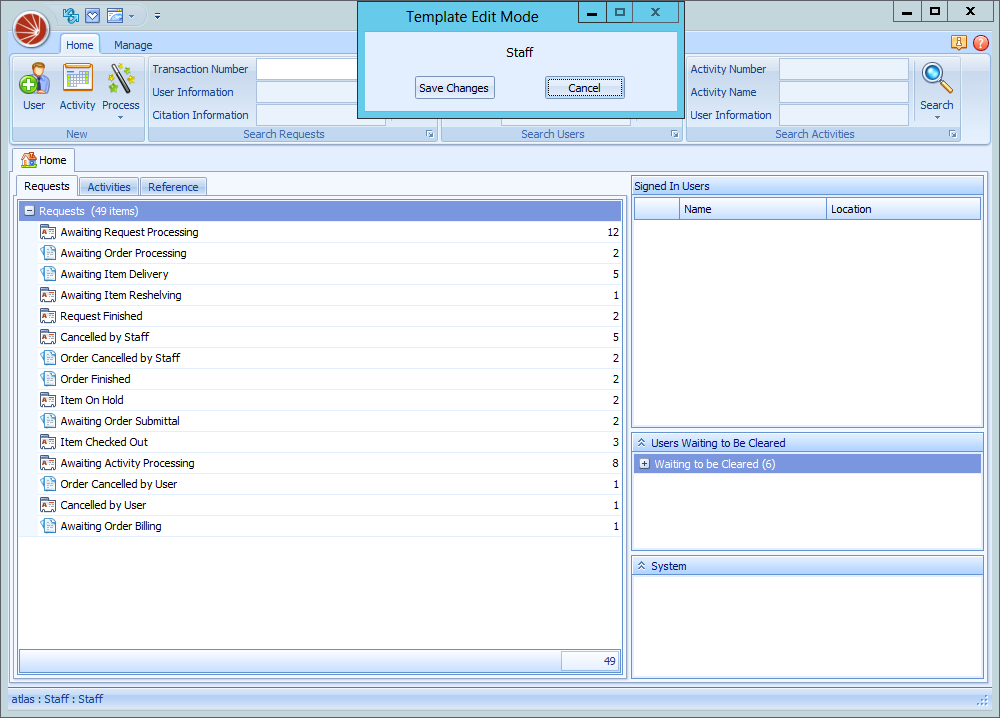Collapse the System panel chevron
Image resolution: width=1000 pixels, height=718 pixels.
point(642,566)
